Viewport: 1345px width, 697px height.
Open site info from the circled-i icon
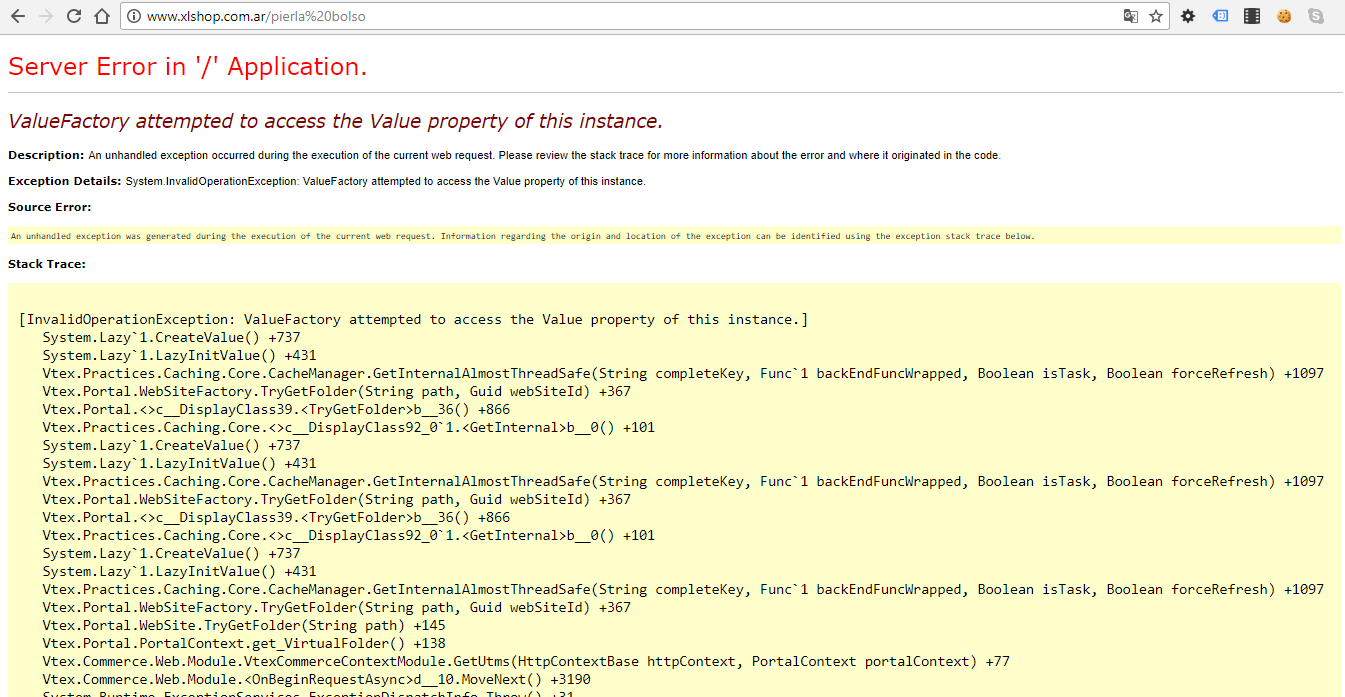click(136, 16)
